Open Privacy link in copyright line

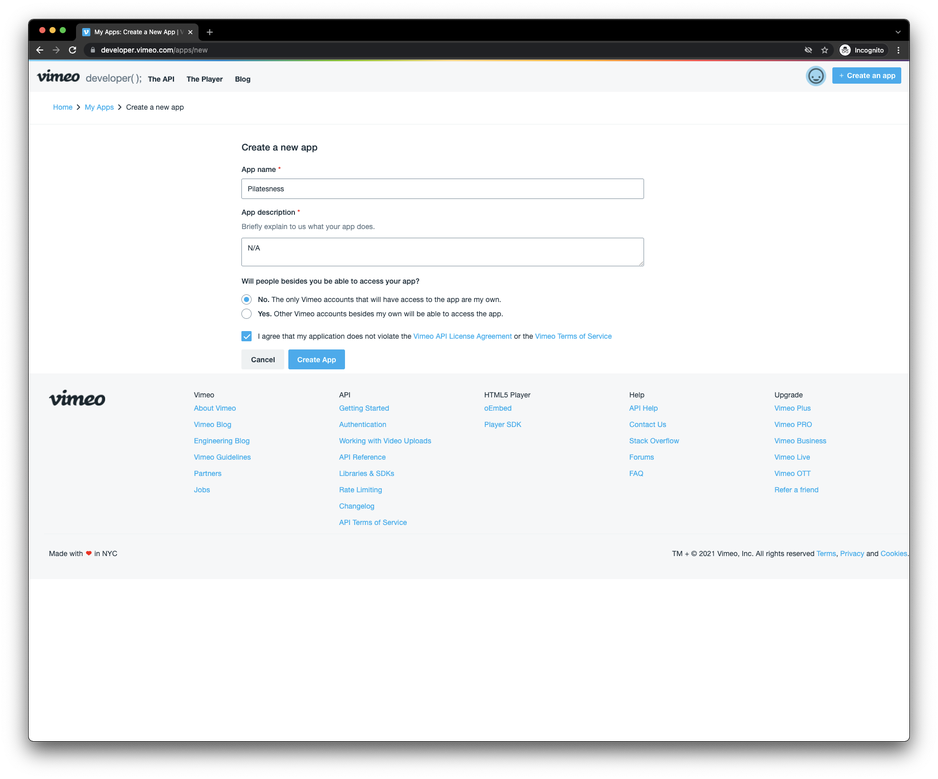pyautogui.click(x=852, y=553)
